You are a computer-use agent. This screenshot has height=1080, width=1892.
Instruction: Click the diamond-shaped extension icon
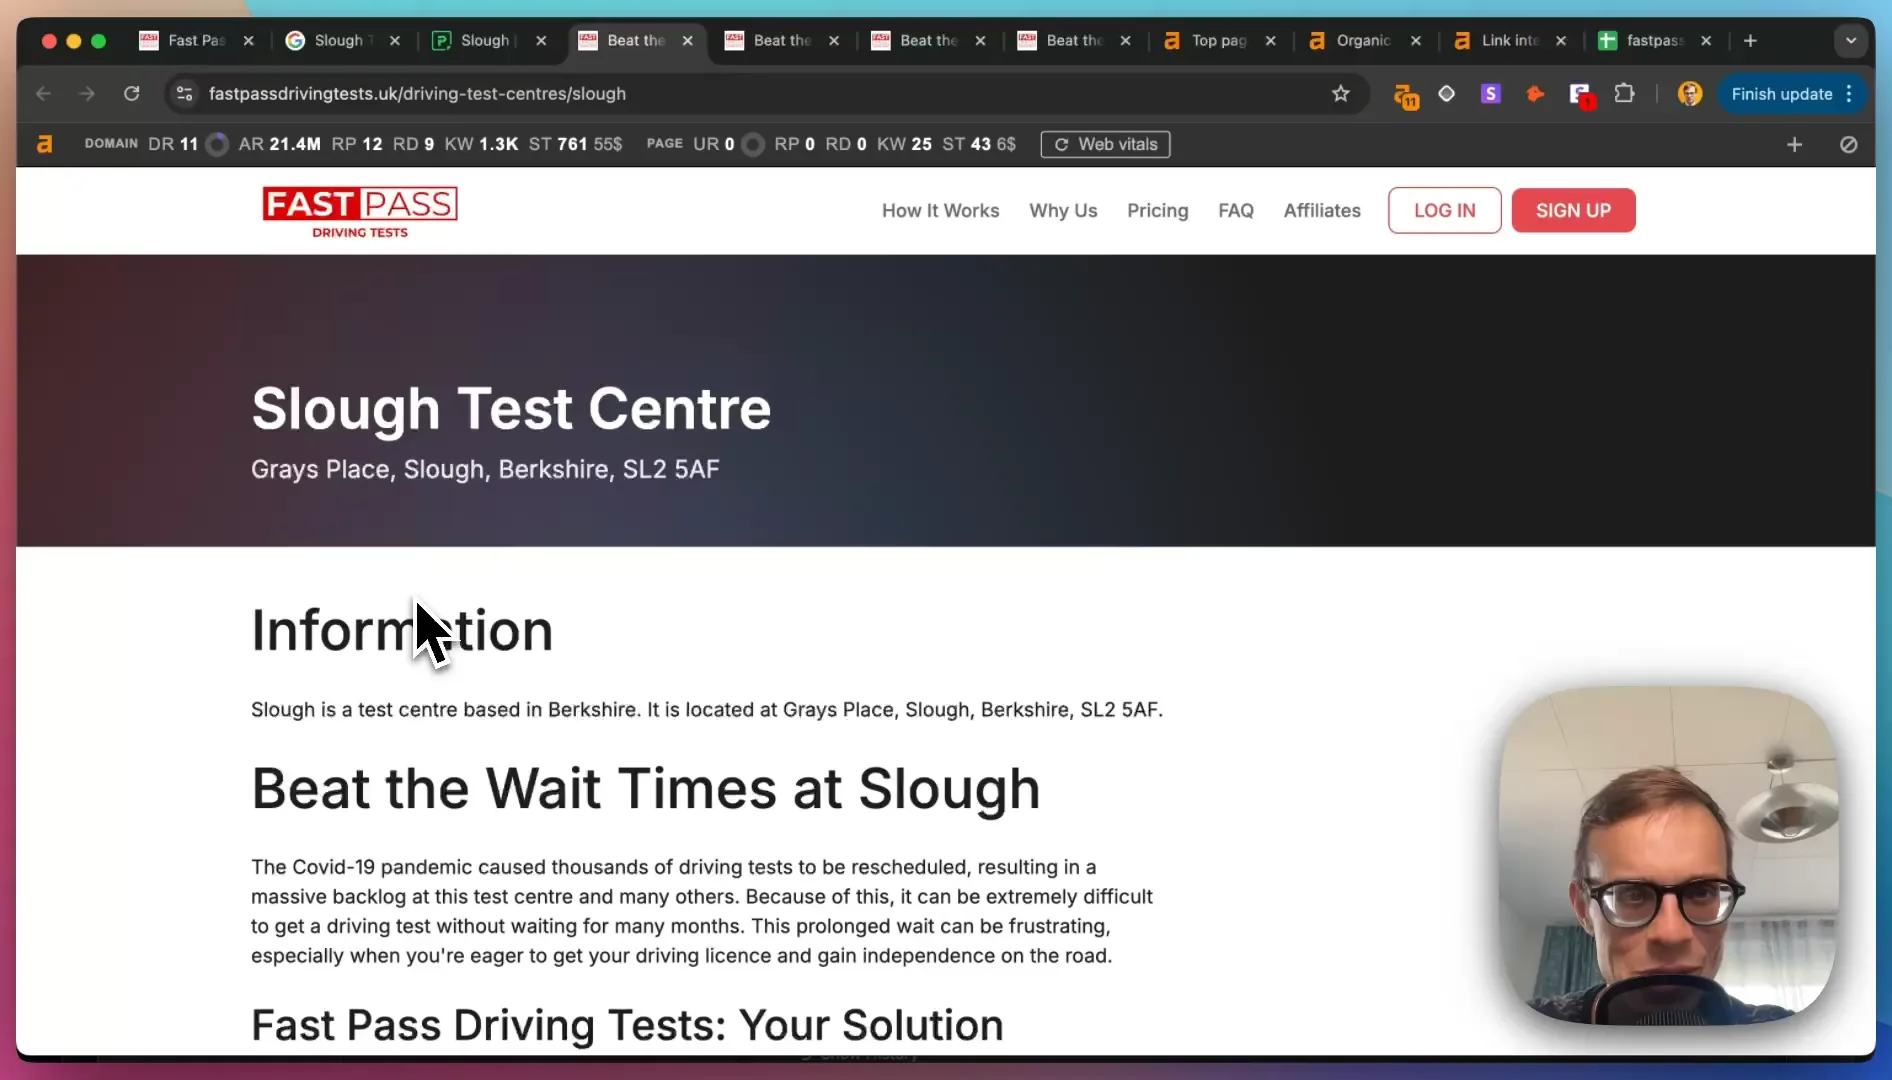1446,93
